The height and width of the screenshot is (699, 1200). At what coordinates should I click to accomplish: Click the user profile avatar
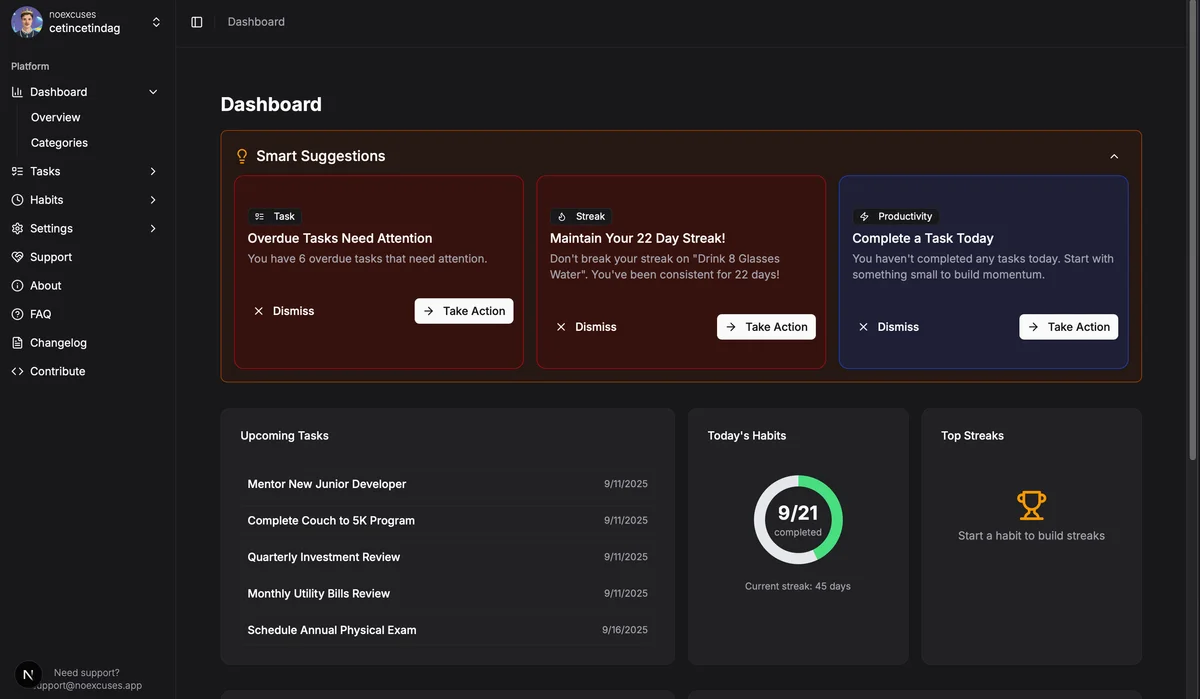27,22
